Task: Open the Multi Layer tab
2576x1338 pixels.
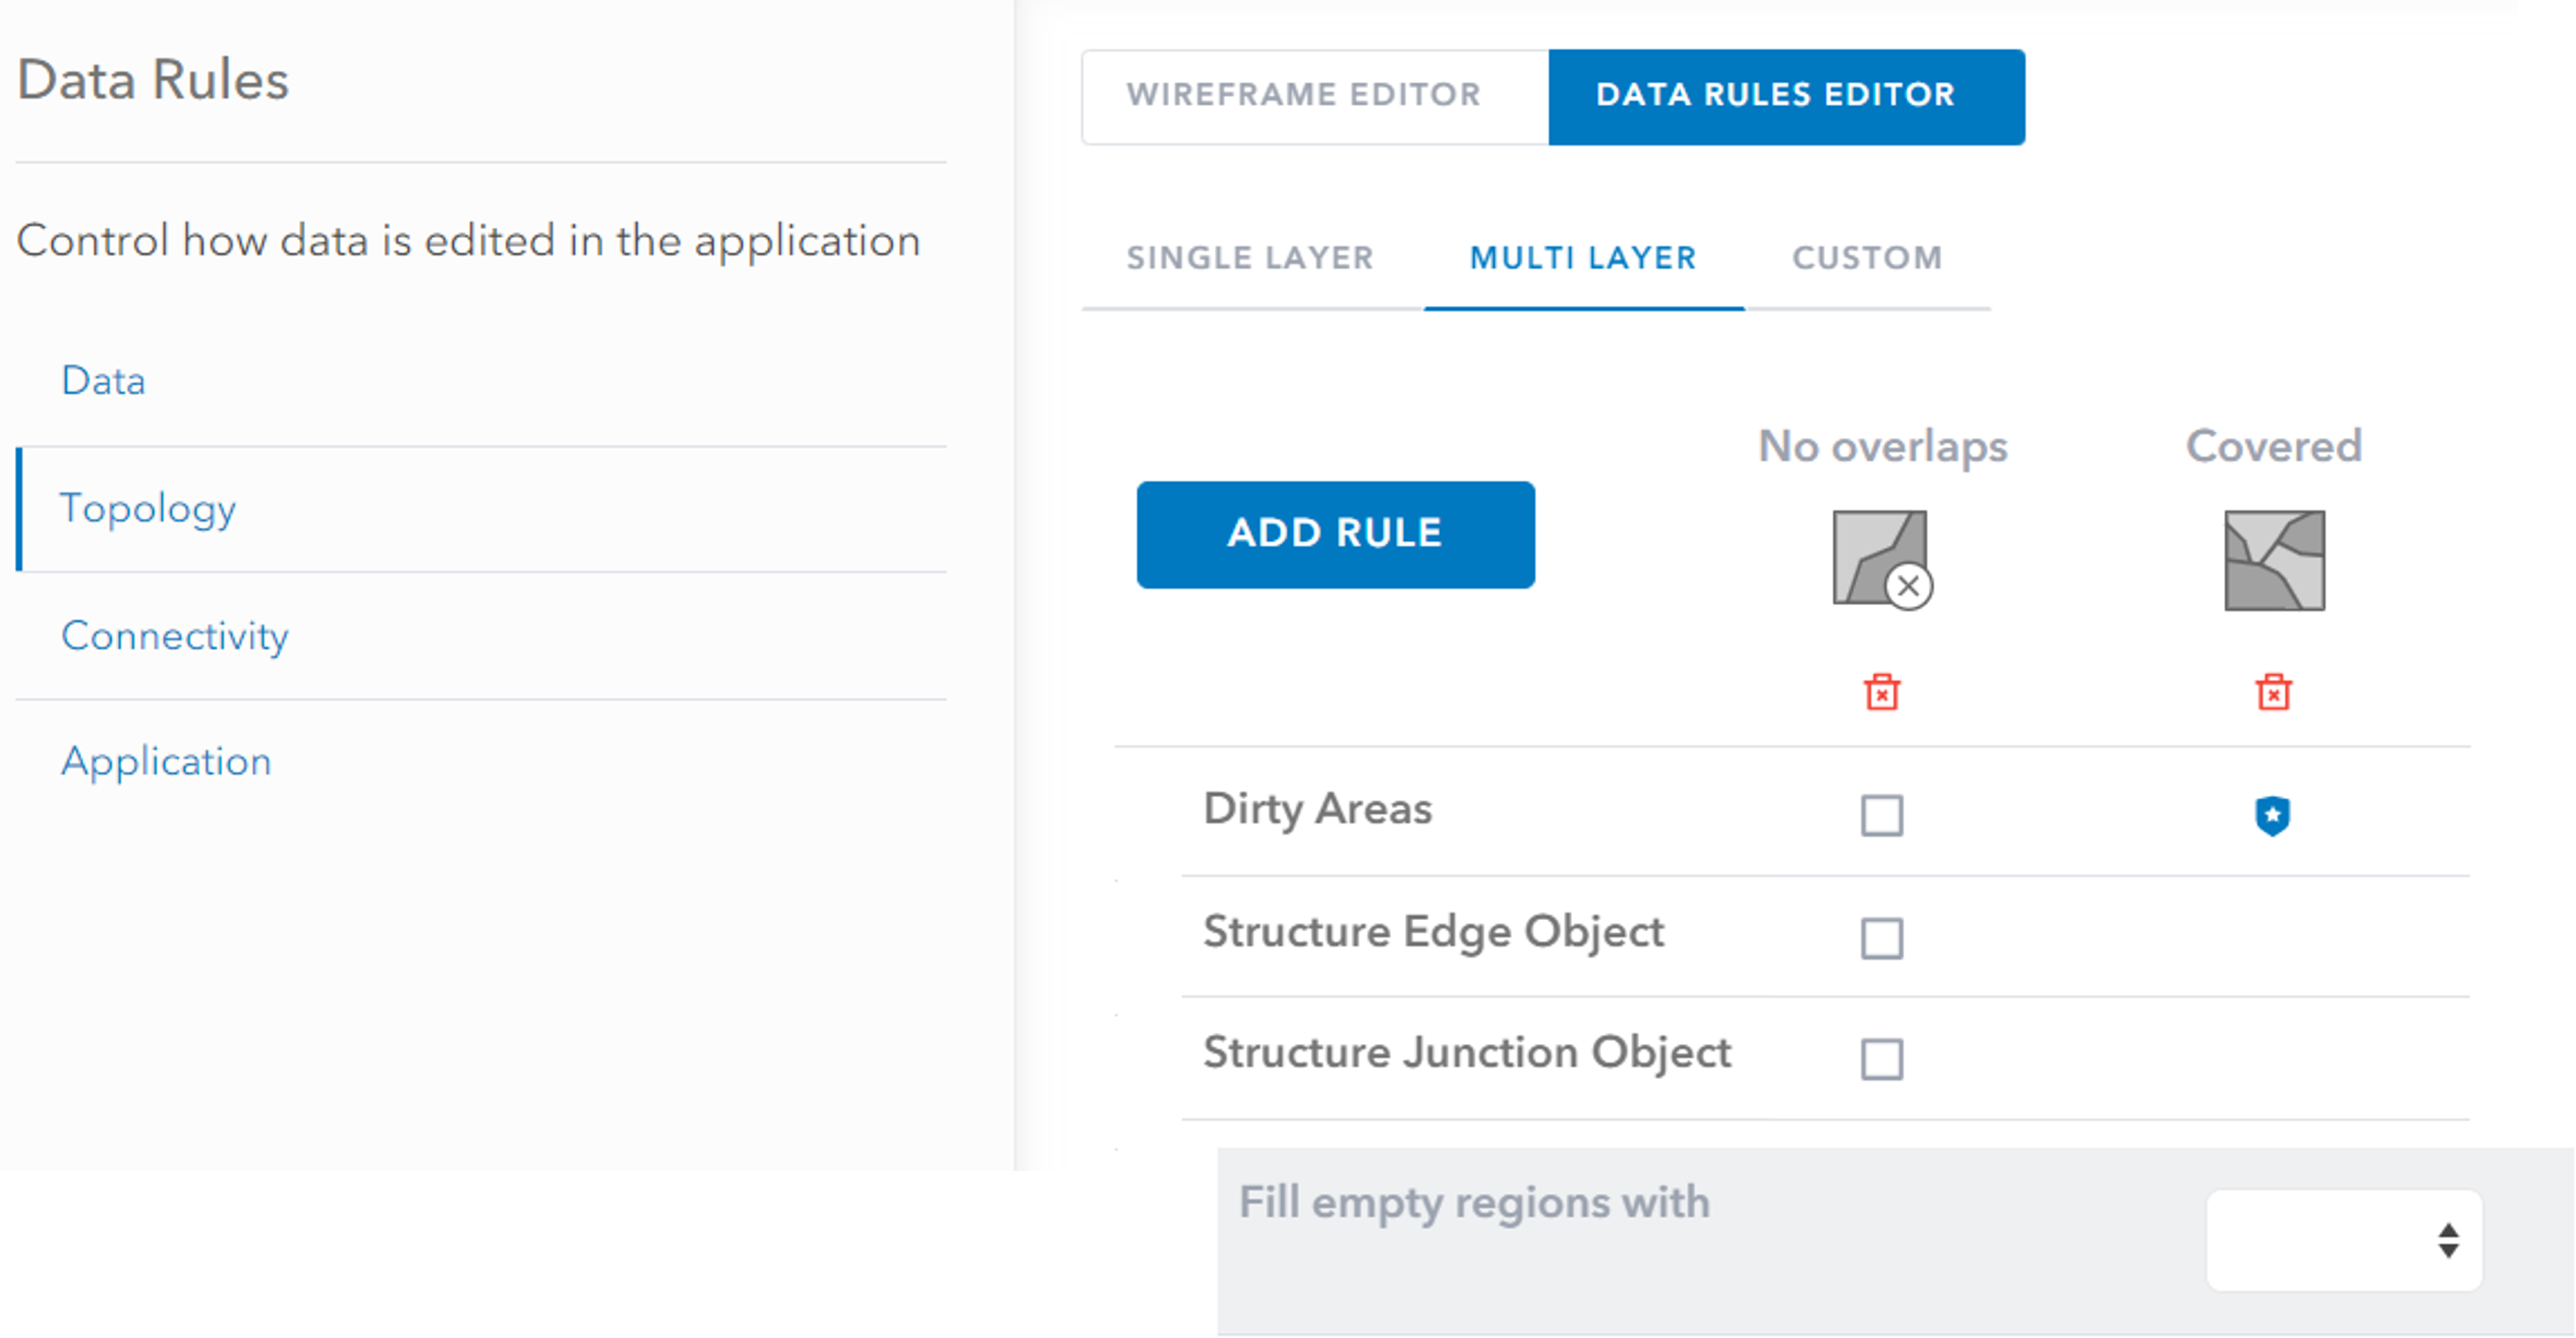Action: click(x=1583, y=258)
